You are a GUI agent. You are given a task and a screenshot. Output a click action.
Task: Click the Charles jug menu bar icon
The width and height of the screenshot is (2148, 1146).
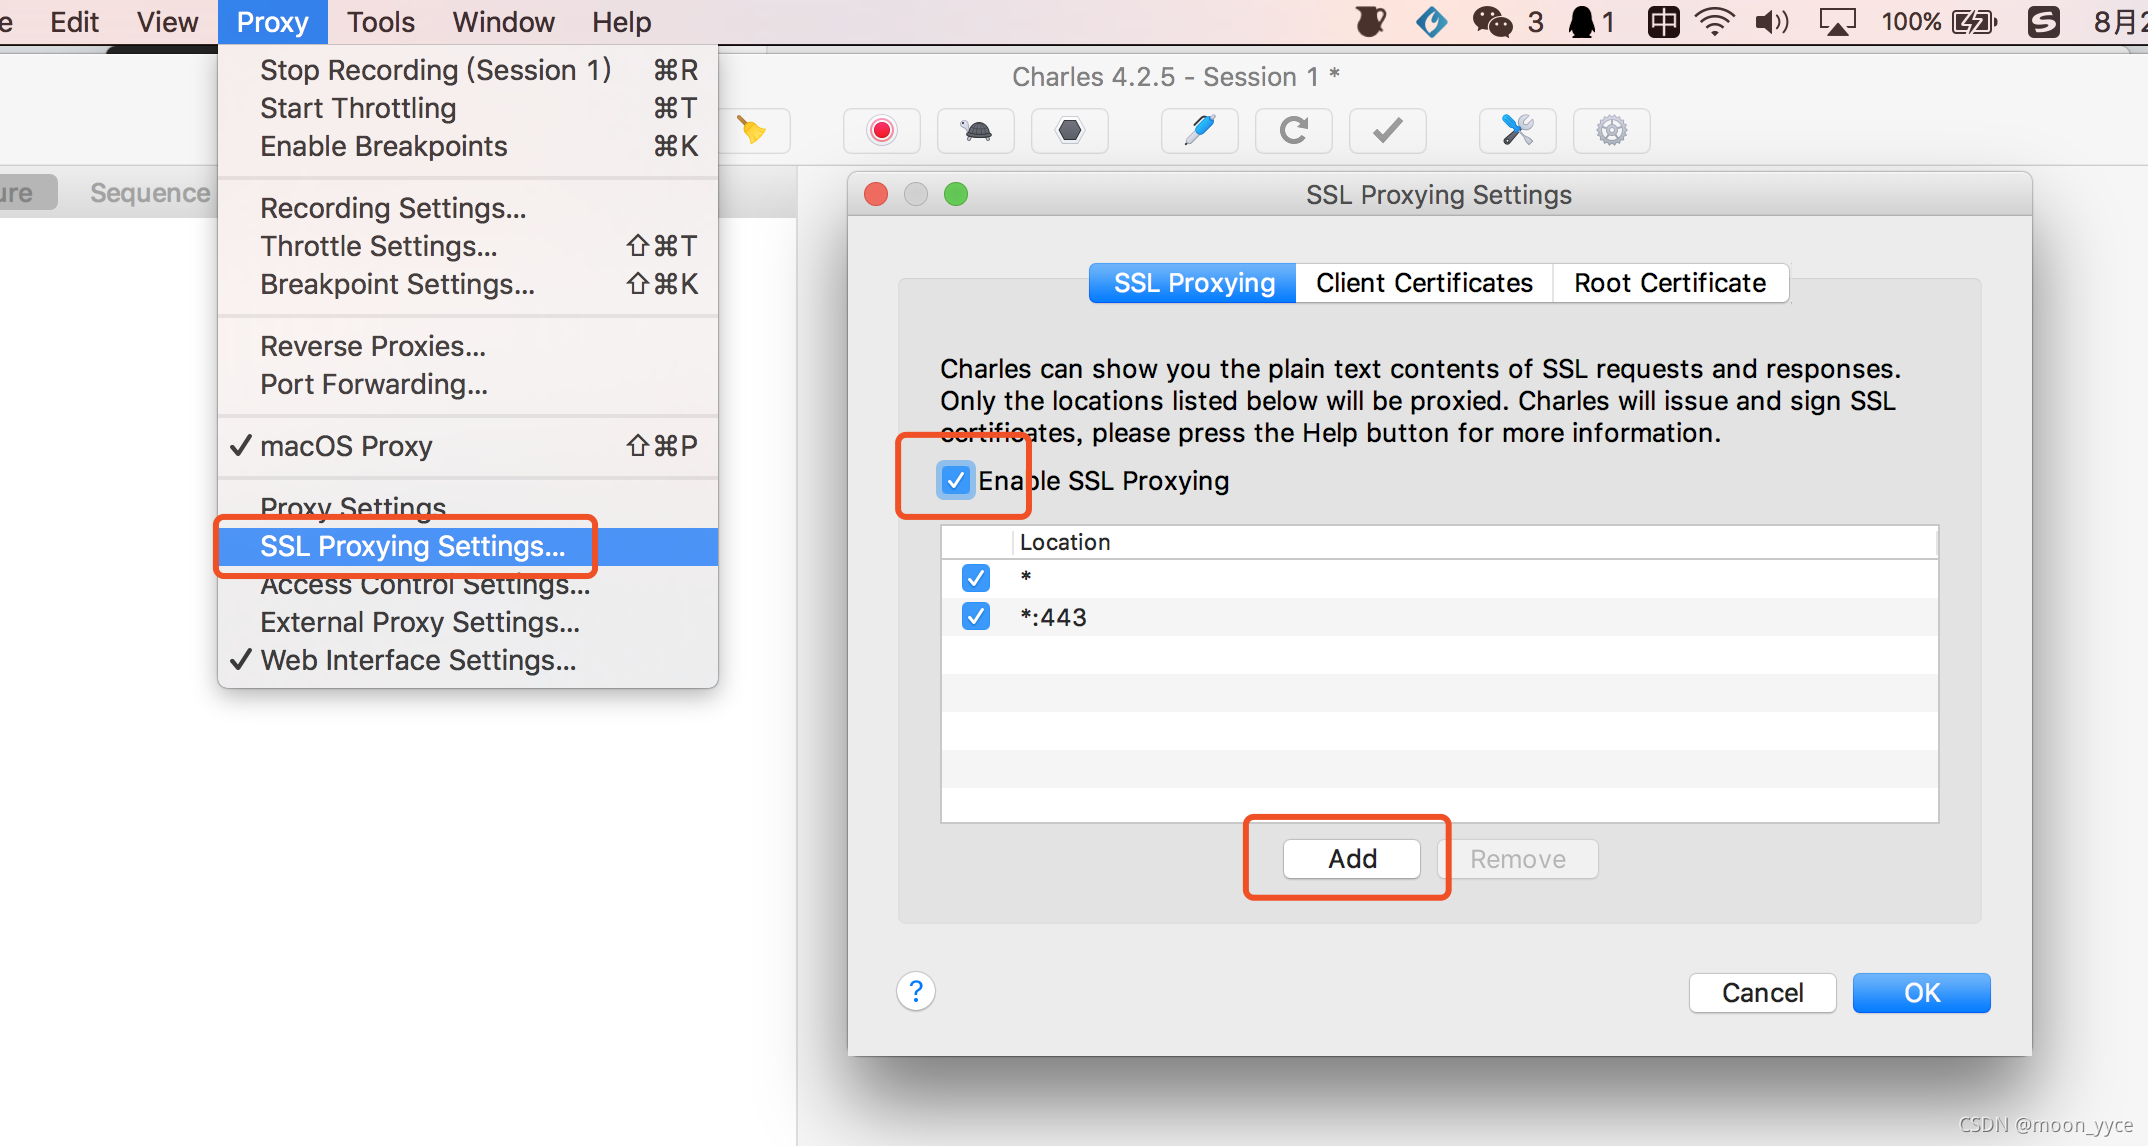[1370, 22]
